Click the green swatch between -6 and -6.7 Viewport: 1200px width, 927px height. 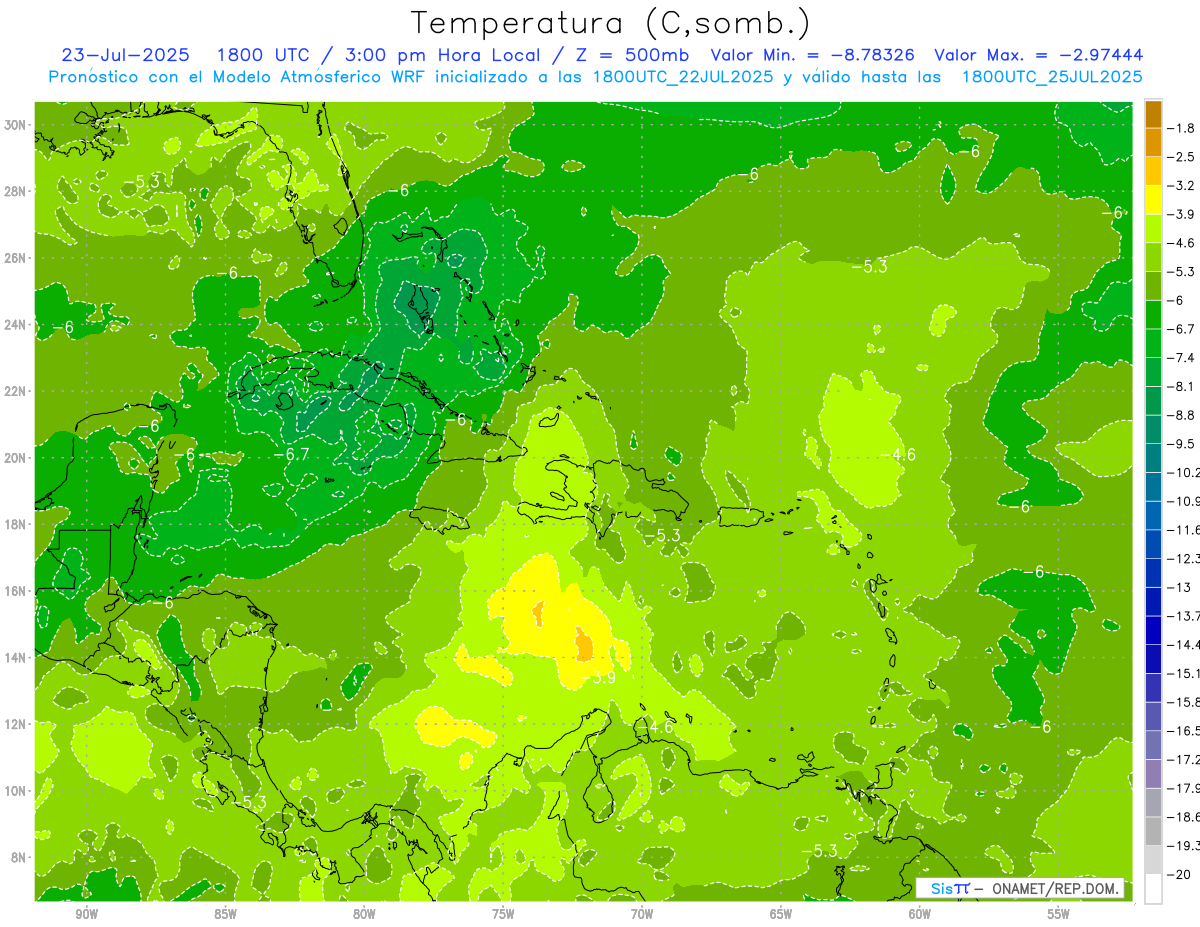[1153, 314]
